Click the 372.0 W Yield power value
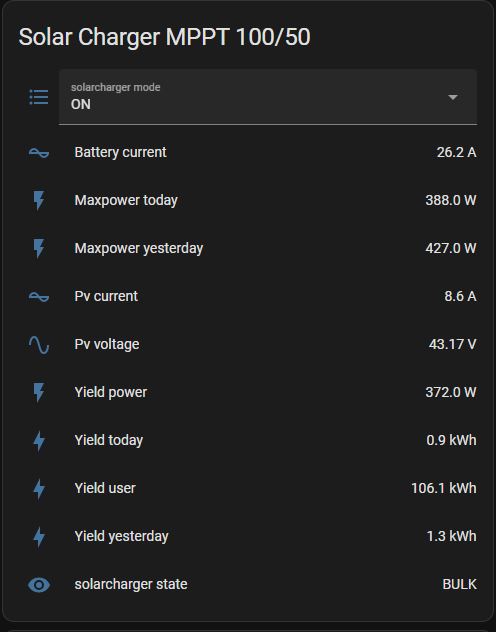 (x=451, y=392)
